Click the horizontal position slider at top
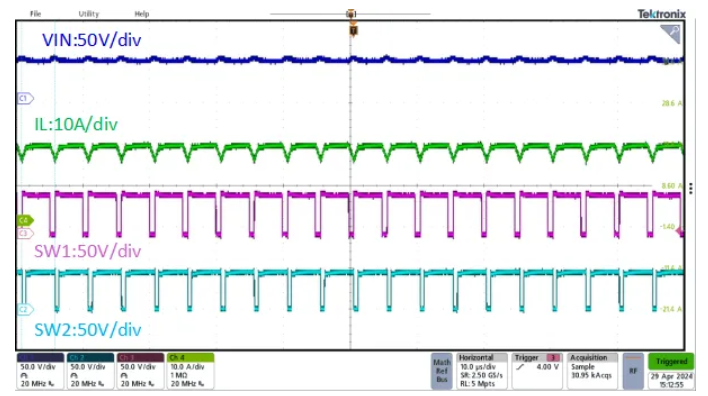The image size is (708, 396). (x=350, y=14)
